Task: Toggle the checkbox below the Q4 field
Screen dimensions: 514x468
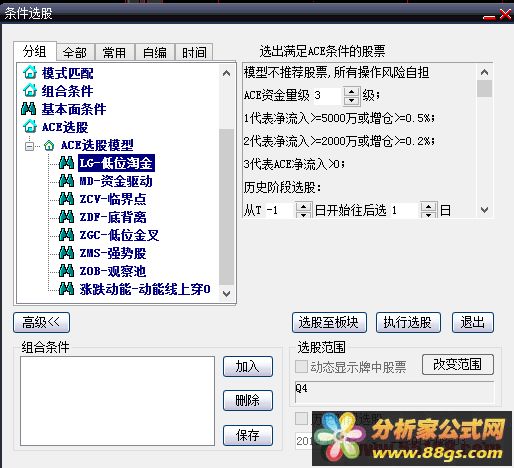Action: 301,419
